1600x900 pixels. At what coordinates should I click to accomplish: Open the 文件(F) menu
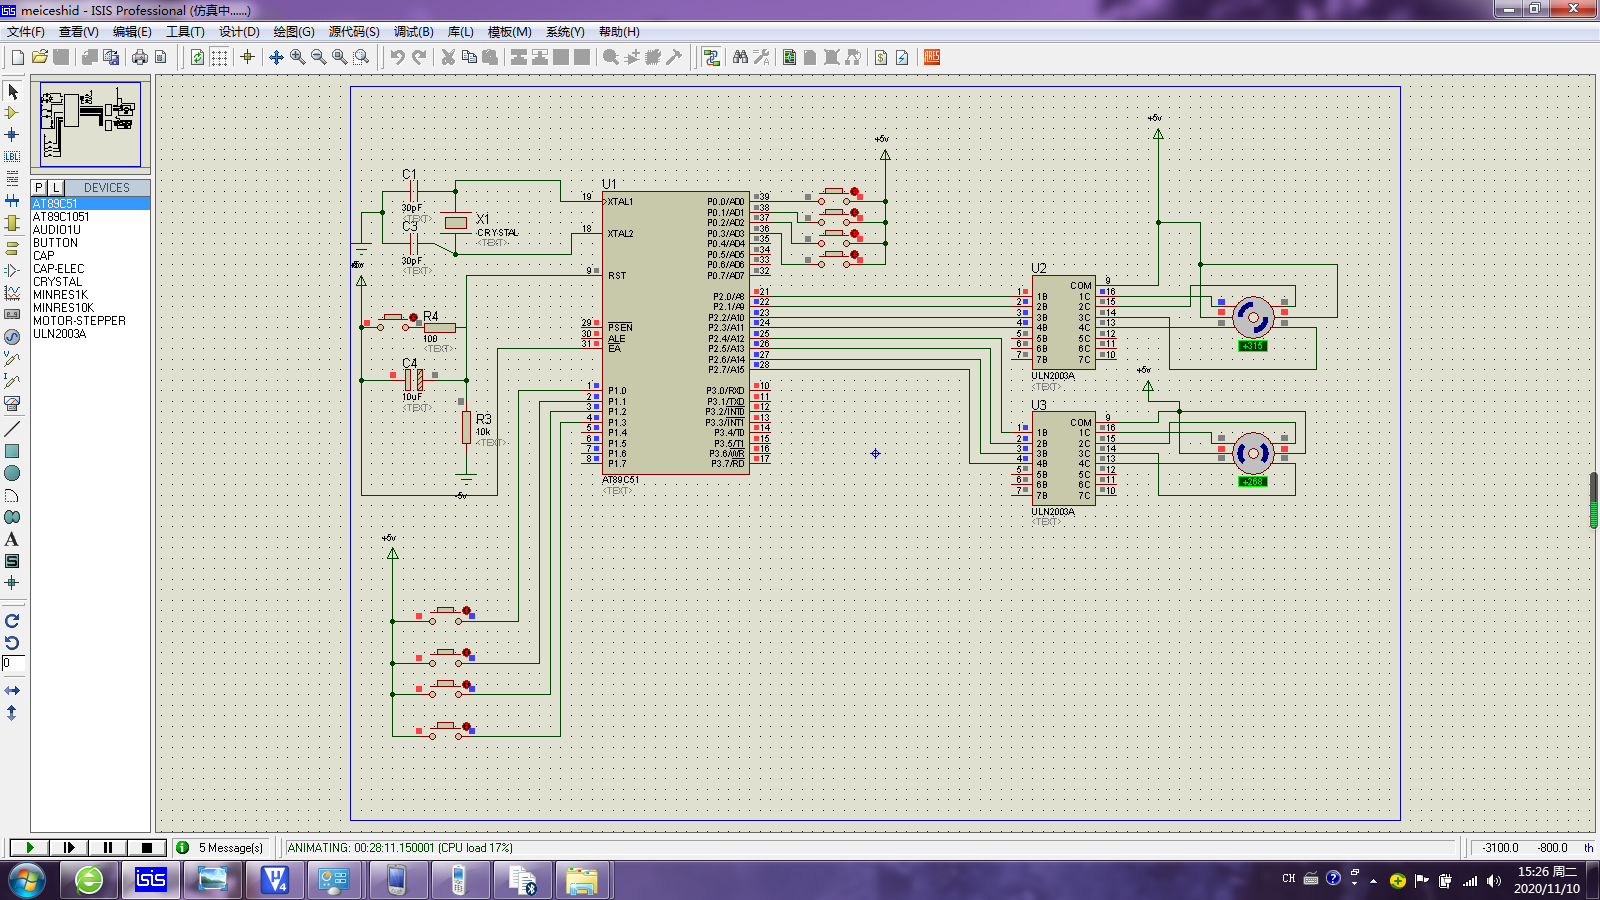point(26,32)
